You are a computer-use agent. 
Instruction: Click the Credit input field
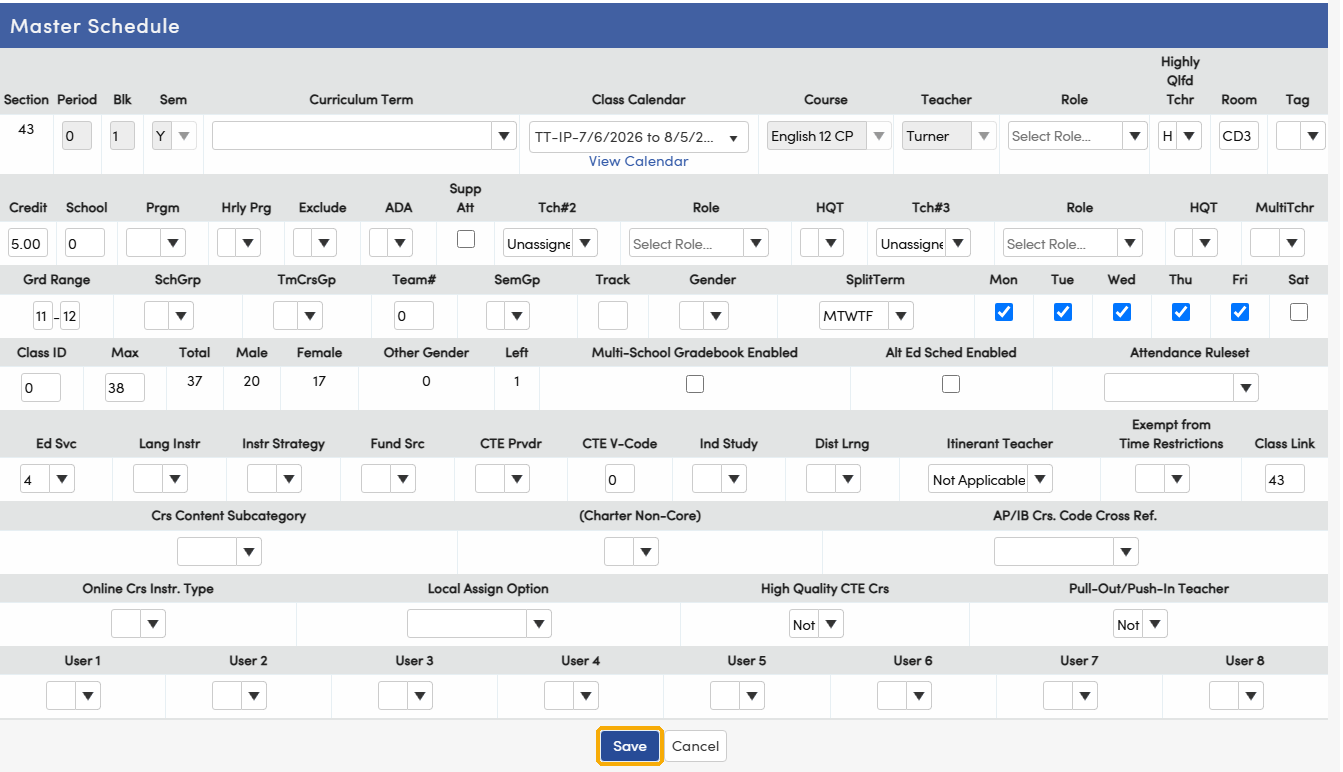[26, 243]
